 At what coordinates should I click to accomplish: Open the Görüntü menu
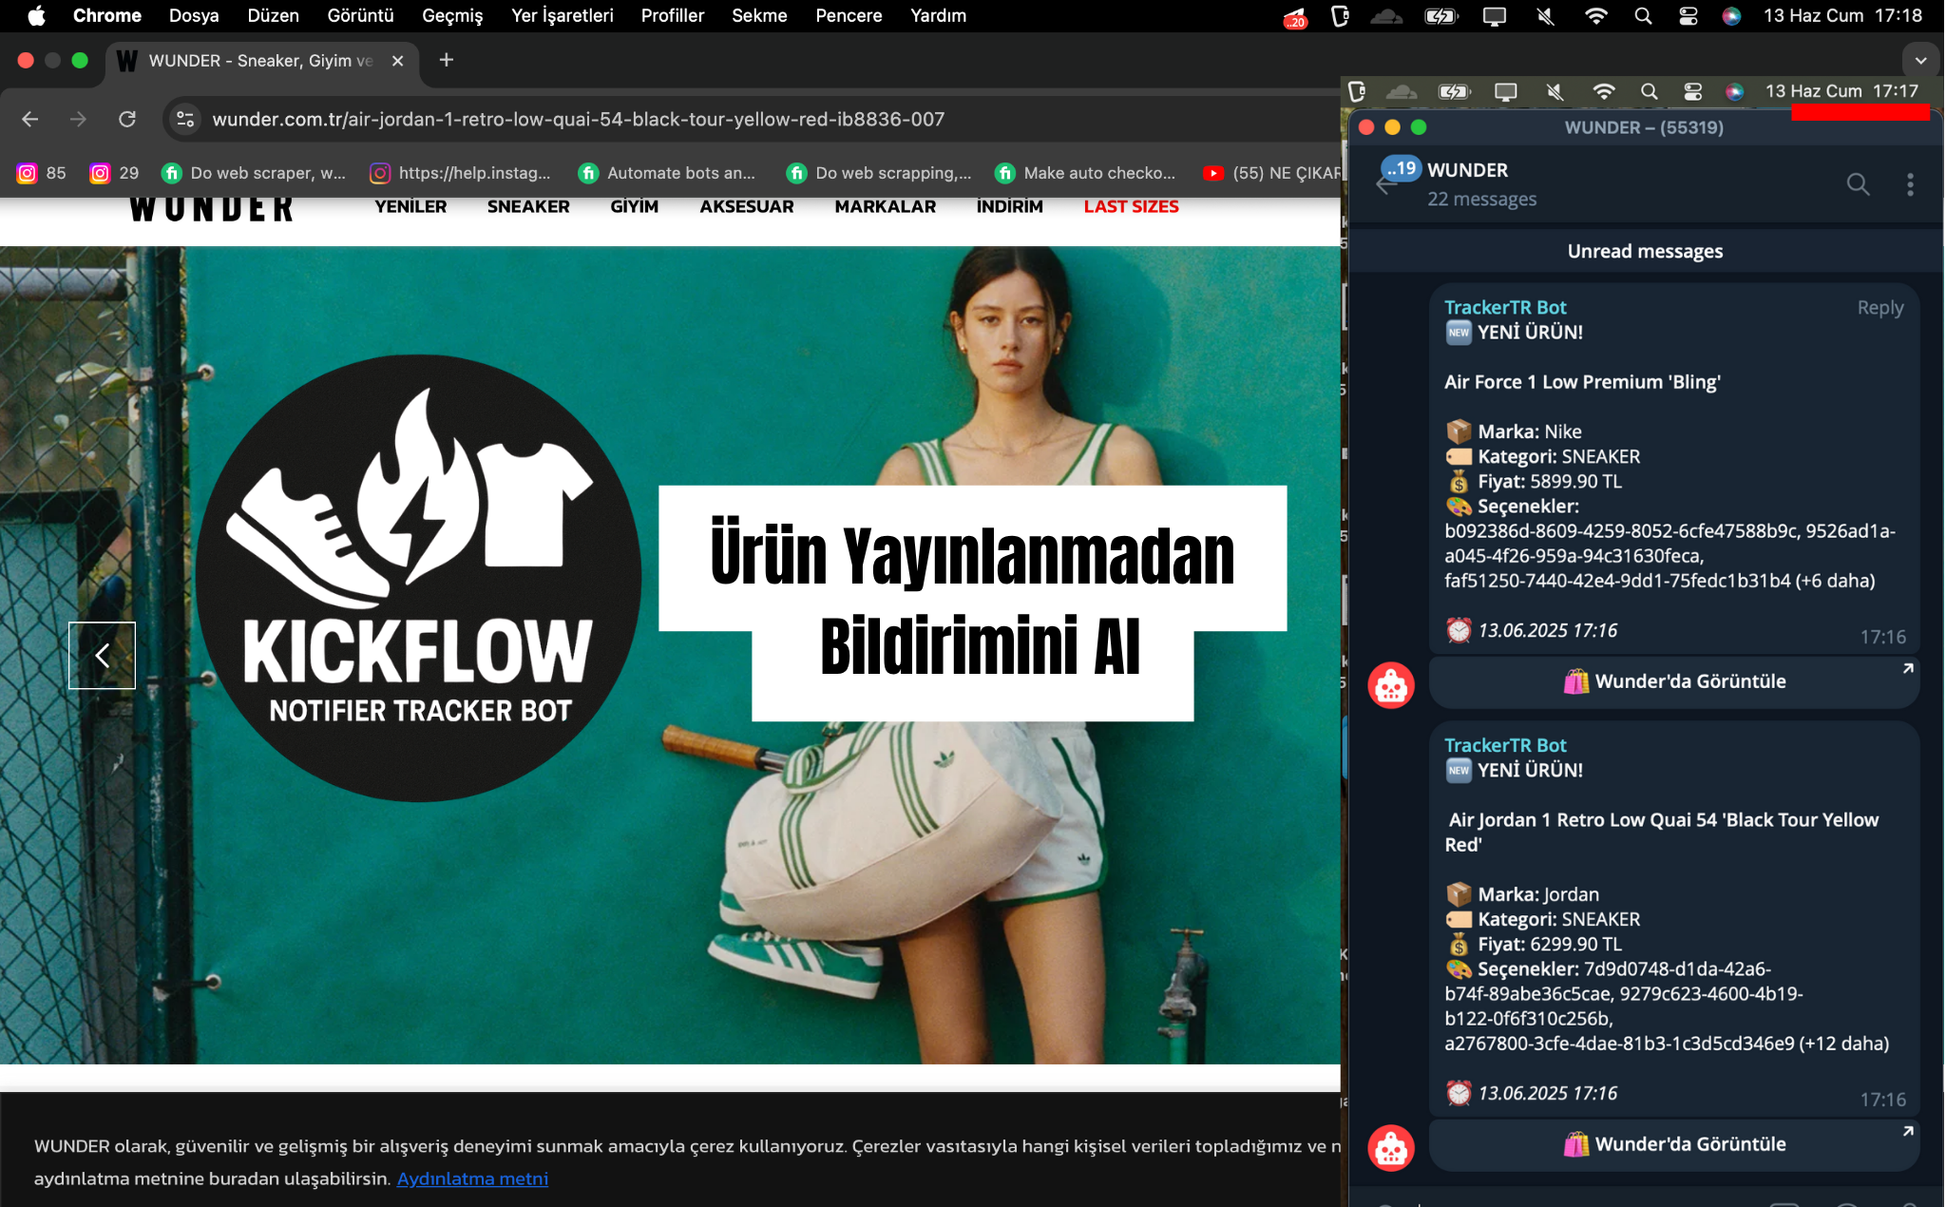360,16
